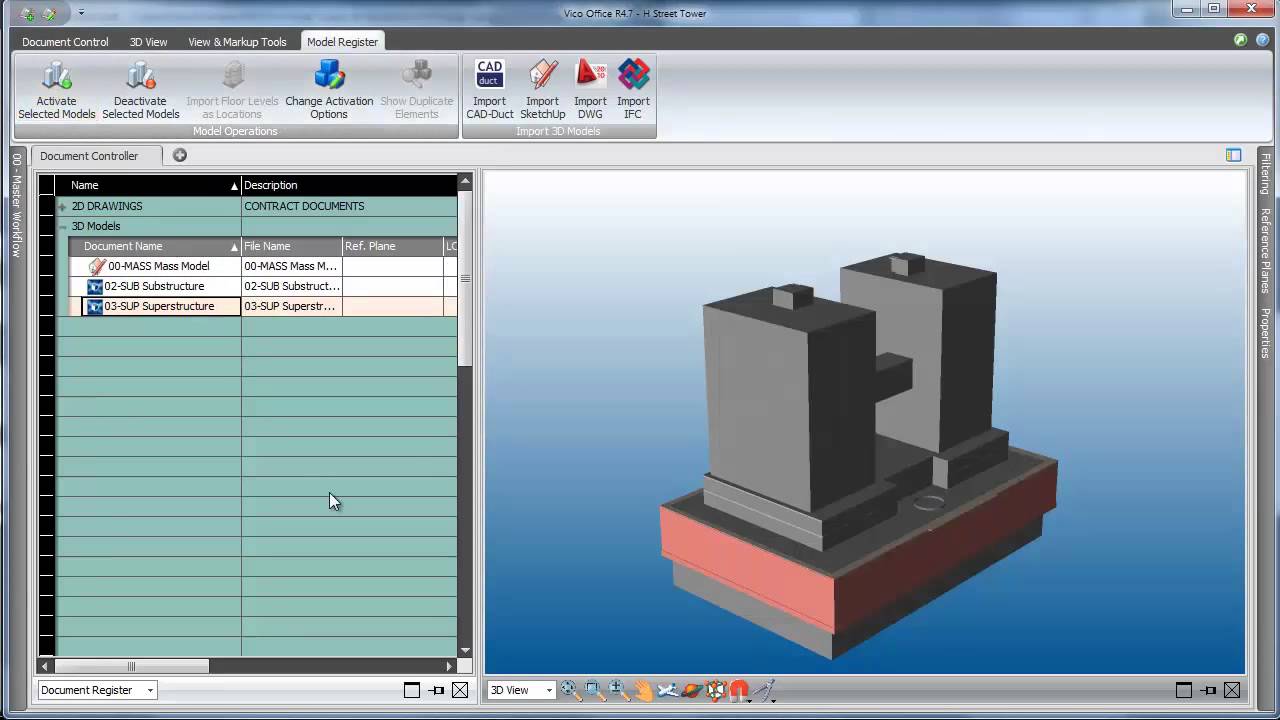Image resolution: width=1280 pixels, height=720 pixels.
Task: Open the 3D View dropdown
Action: click(x=521, y=690)
